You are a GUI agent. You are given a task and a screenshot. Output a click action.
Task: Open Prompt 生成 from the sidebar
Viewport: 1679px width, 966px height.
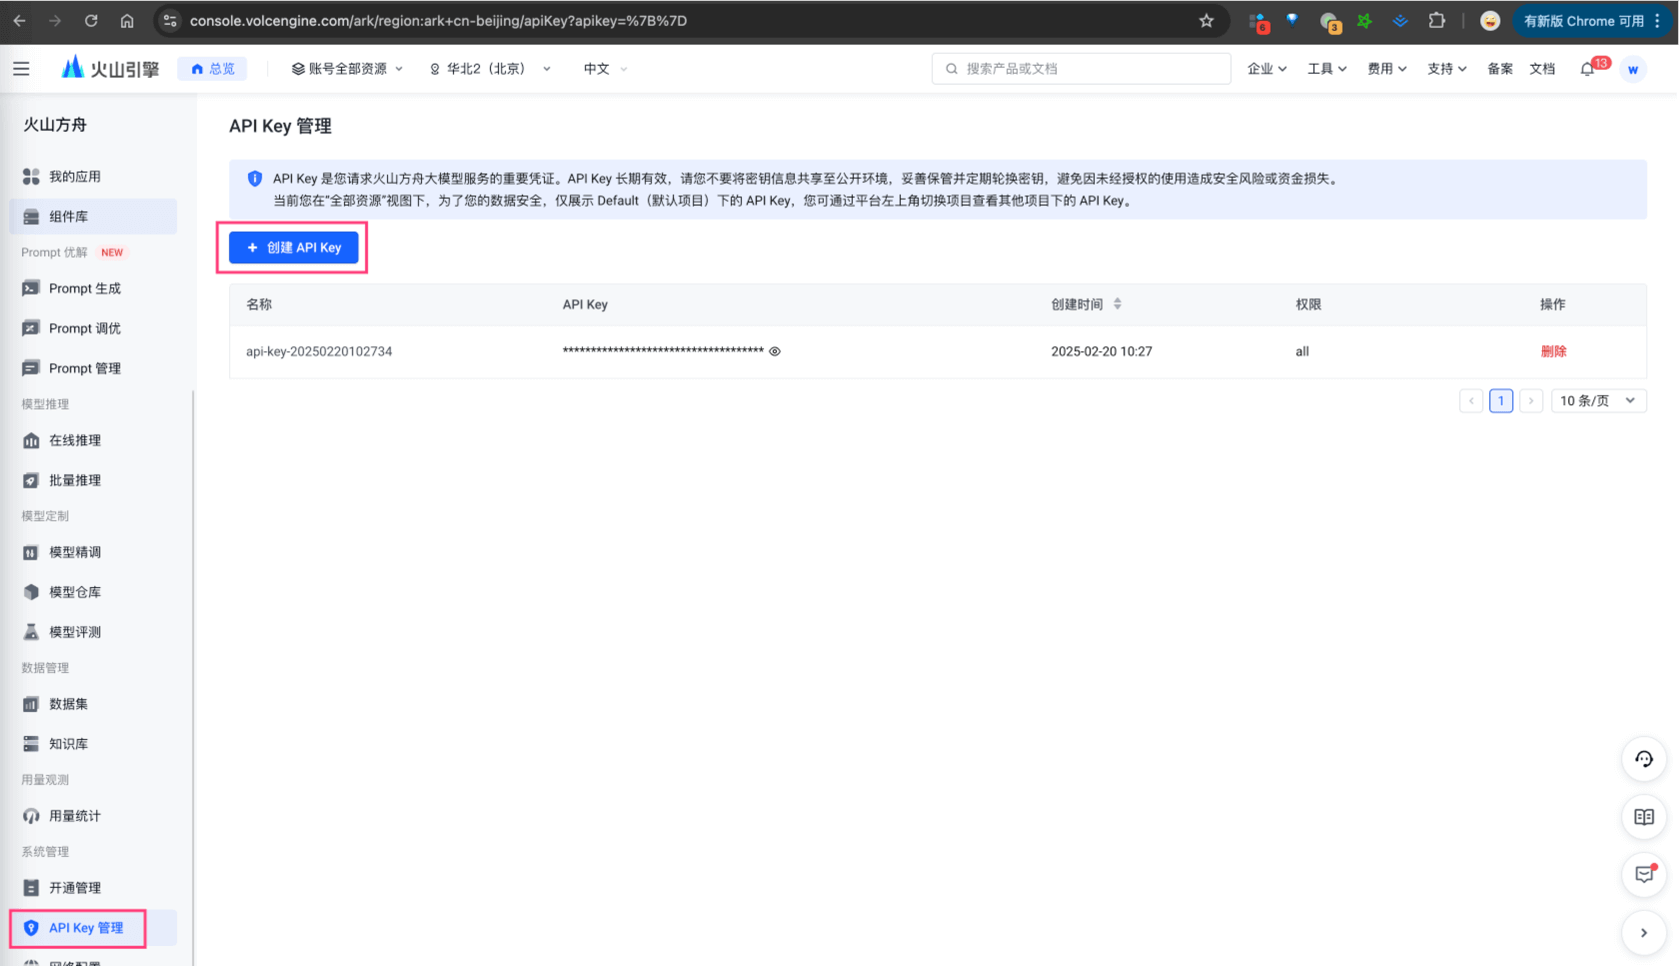(84, 288)
